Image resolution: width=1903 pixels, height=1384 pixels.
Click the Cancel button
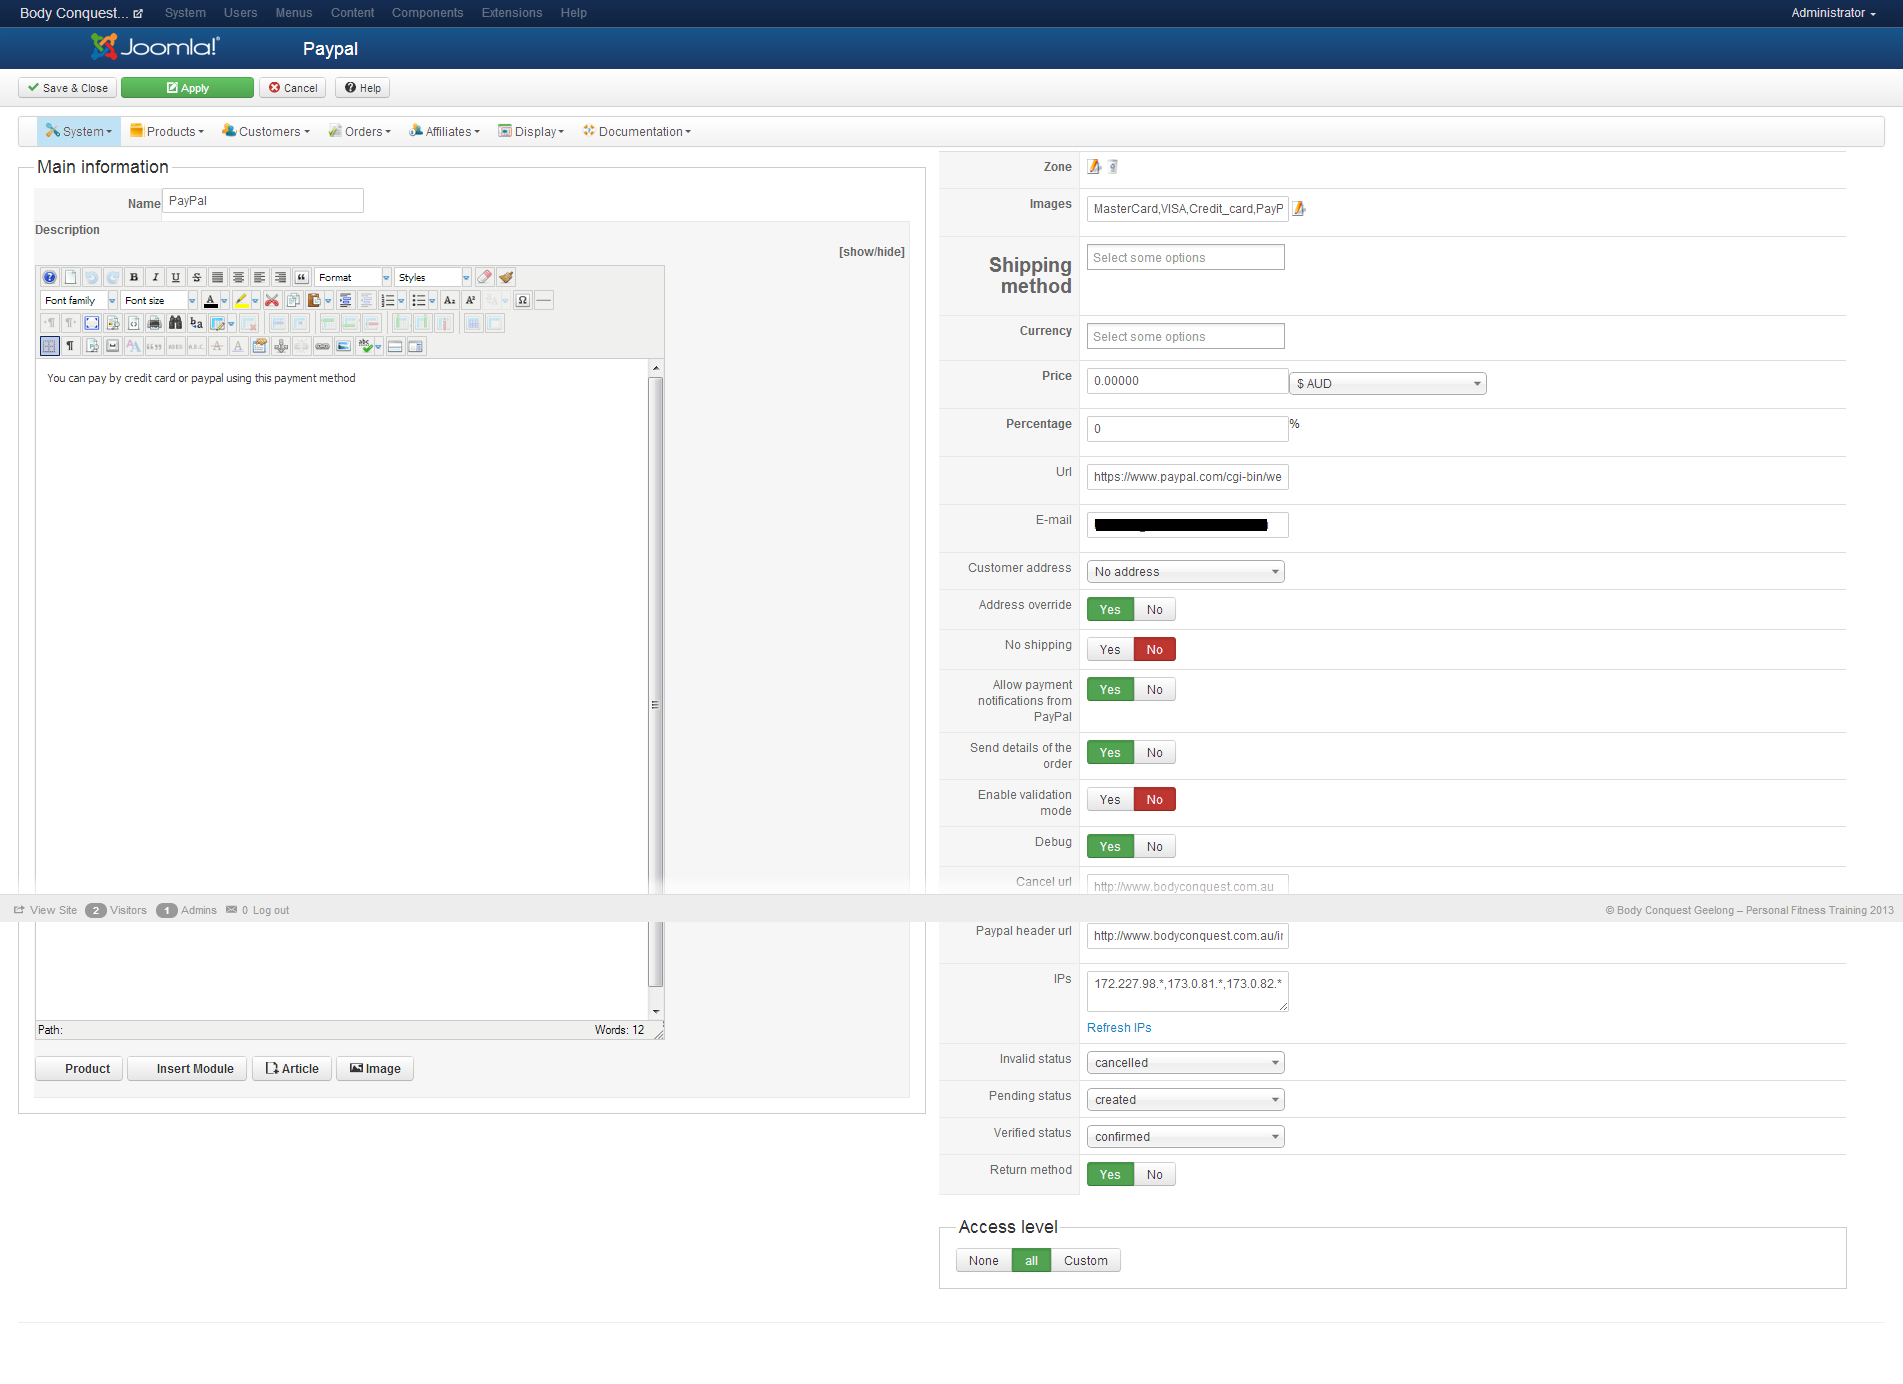click(x=293, y=88)
